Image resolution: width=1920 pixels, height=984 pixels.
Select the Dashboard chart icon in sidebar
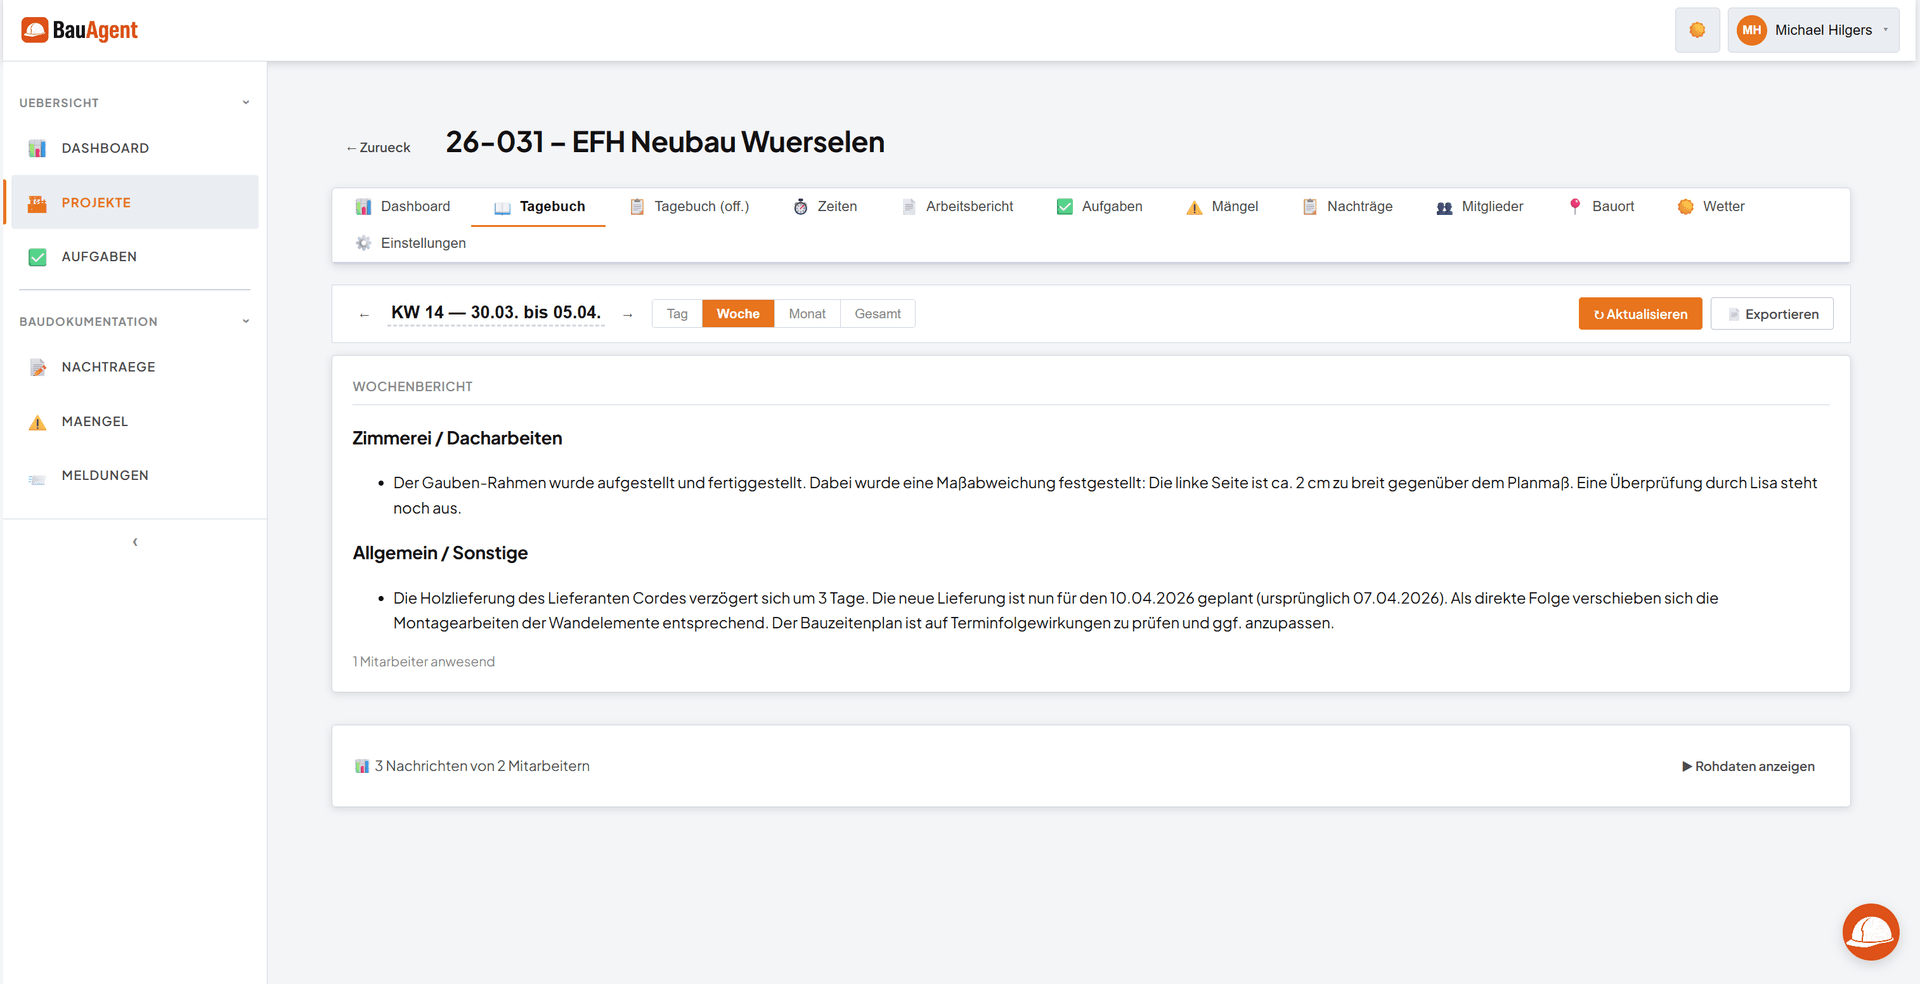click(37, 148)
